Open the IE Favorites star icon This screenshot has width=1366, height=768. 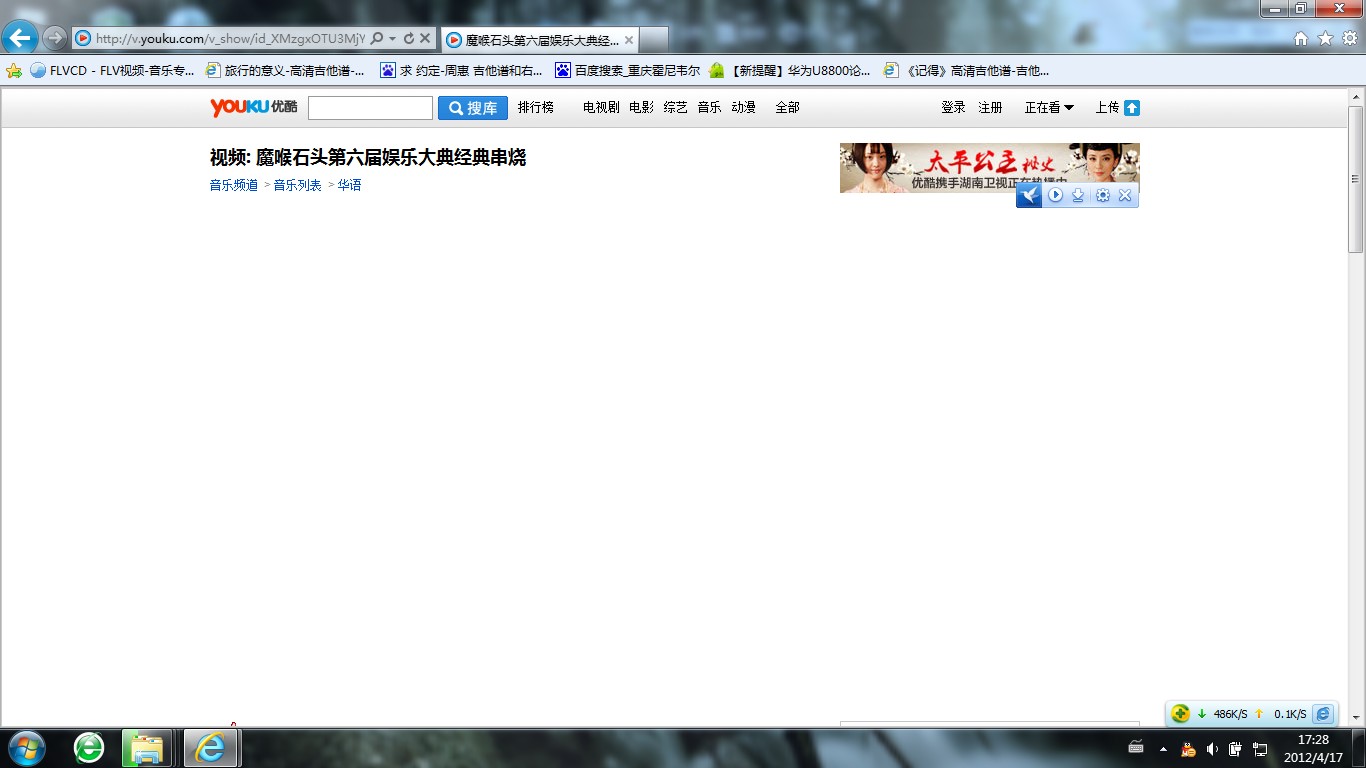tap(1325, 38)
